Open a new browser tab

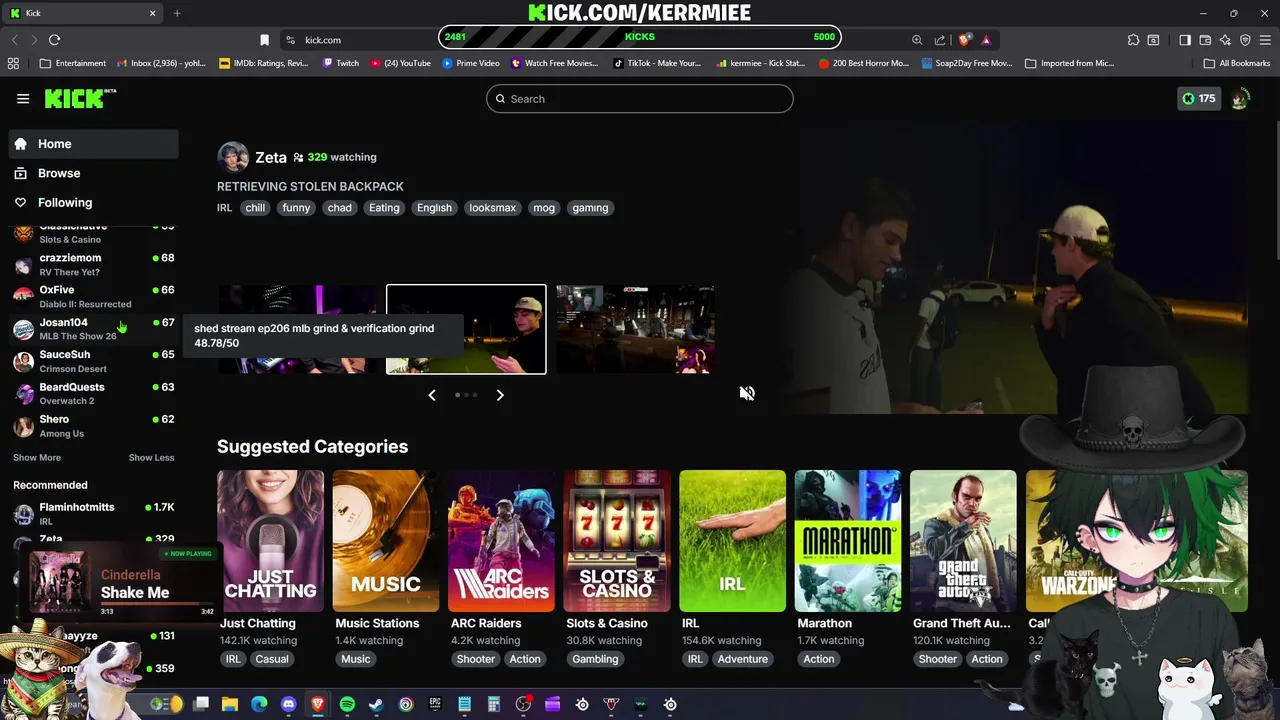pos(177,13)
